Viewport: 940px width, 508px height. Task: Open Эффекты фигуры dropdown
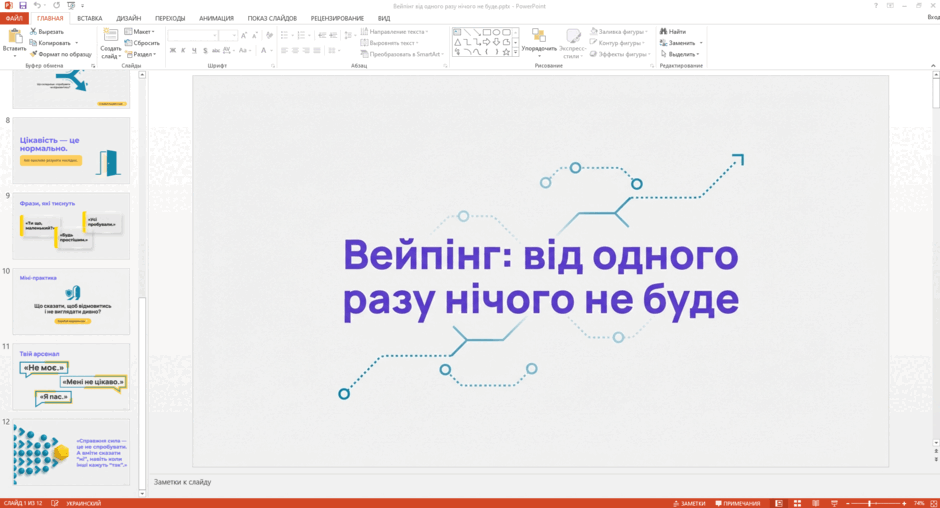(620, 54)
